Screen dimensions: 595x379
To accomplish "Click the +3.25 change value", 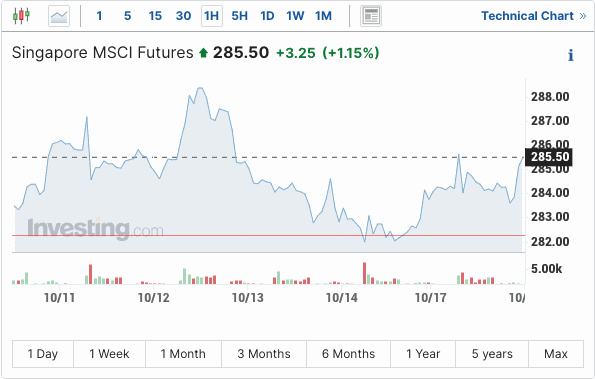I will tap(296, 53).
